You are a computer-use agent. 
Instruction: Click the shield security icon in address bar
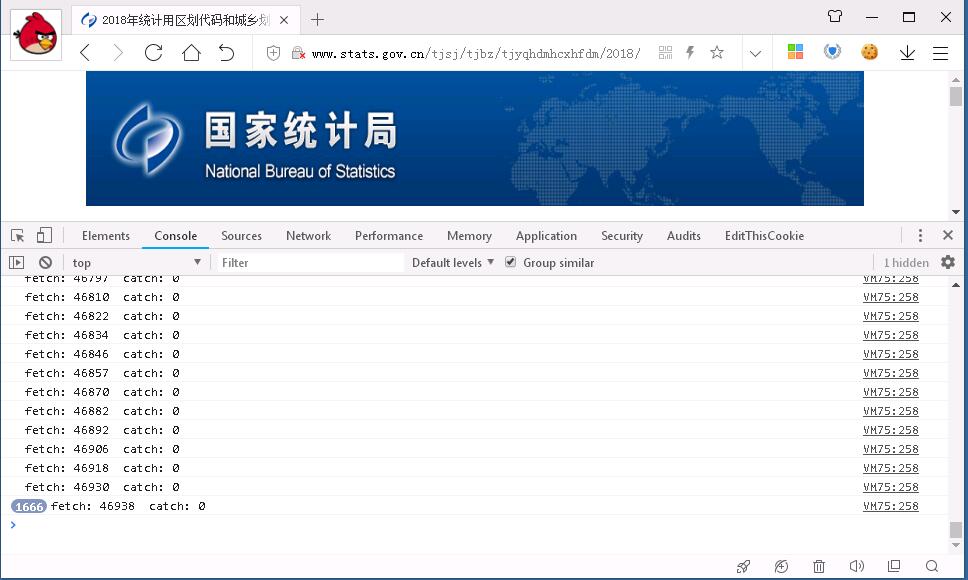click(273, 54)
